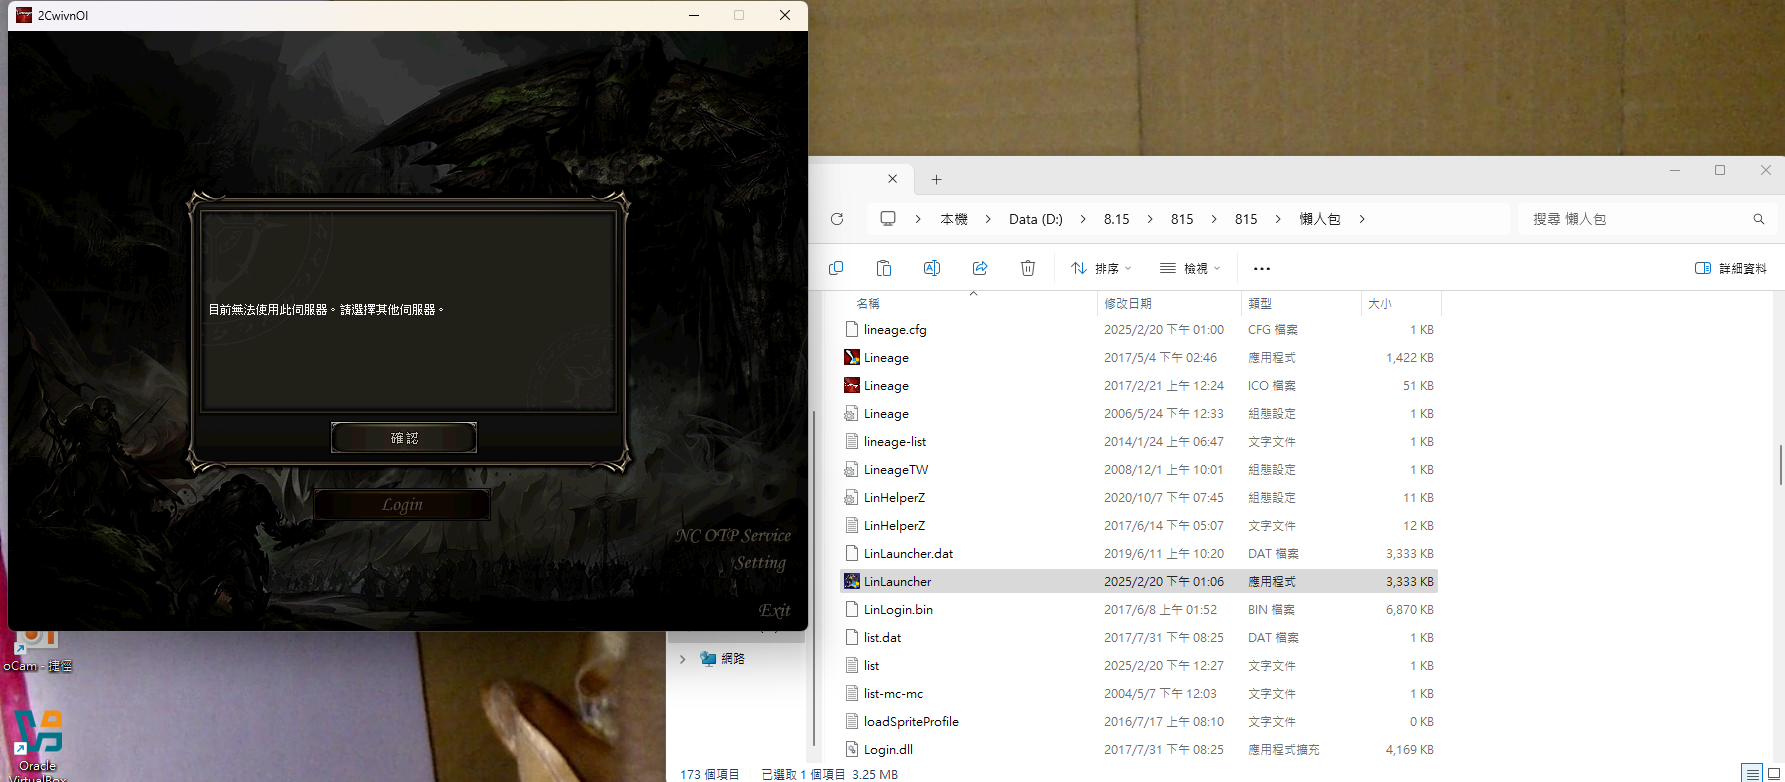Screen dimensions: 1785x782
Task: Navigate to 本機 in breadcrumb
Action: click(x=954, y=219)
